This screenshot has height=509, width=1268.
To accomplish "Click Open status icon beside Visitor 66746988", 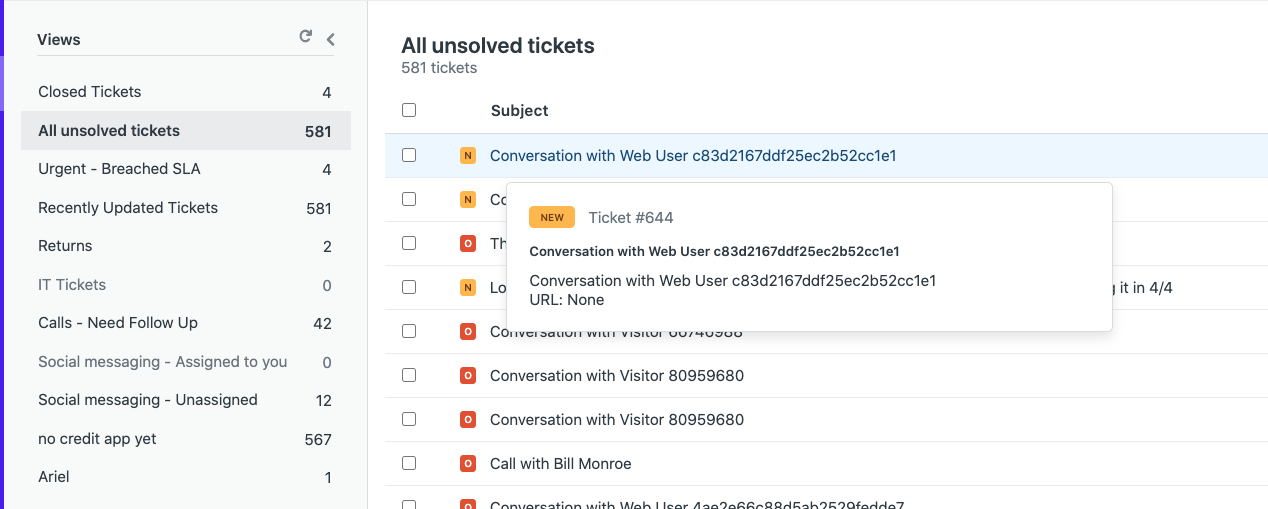I will pyautogui.click(x=467, y=332).
